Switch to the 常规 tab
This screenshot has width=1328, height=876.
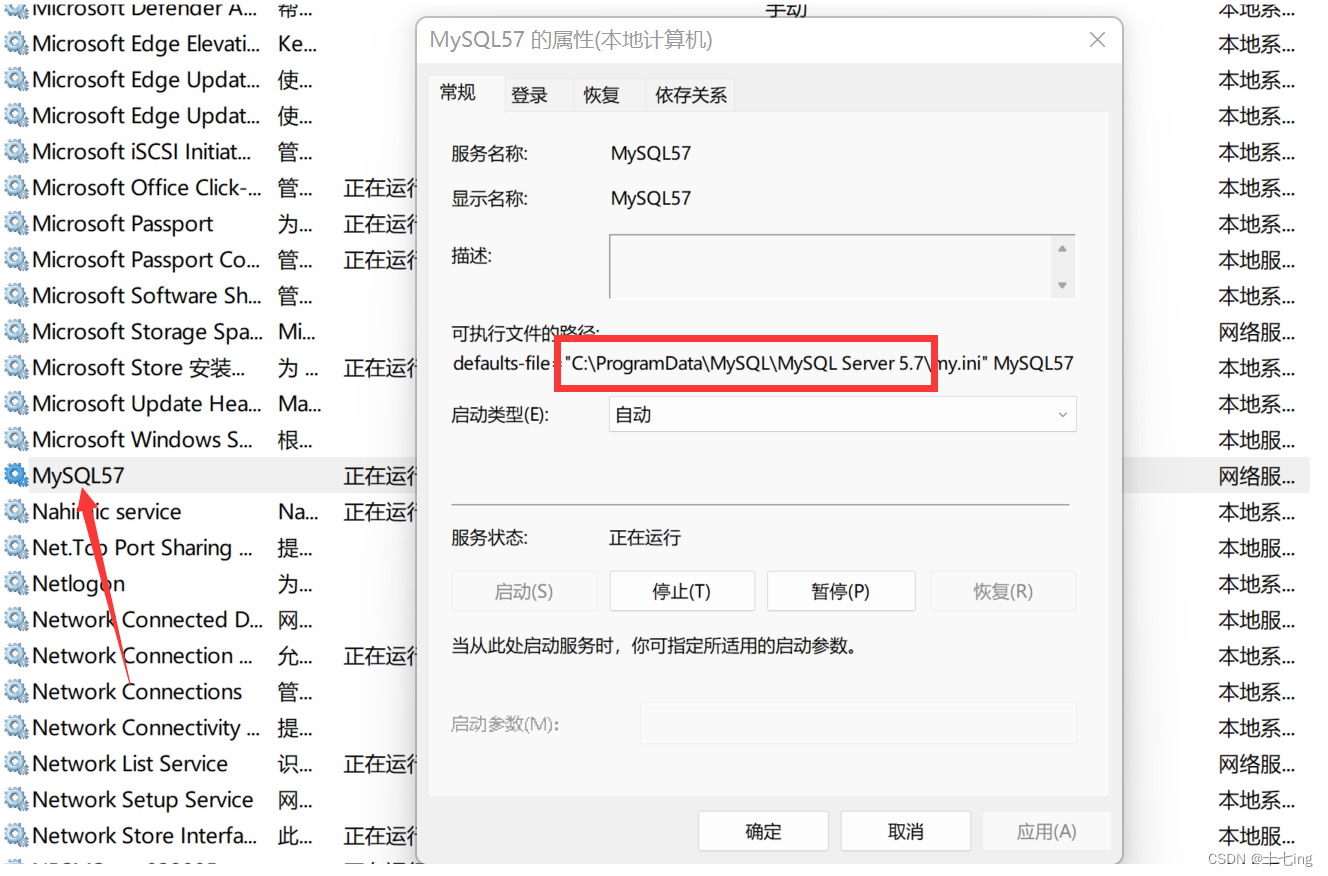(458, 93)
